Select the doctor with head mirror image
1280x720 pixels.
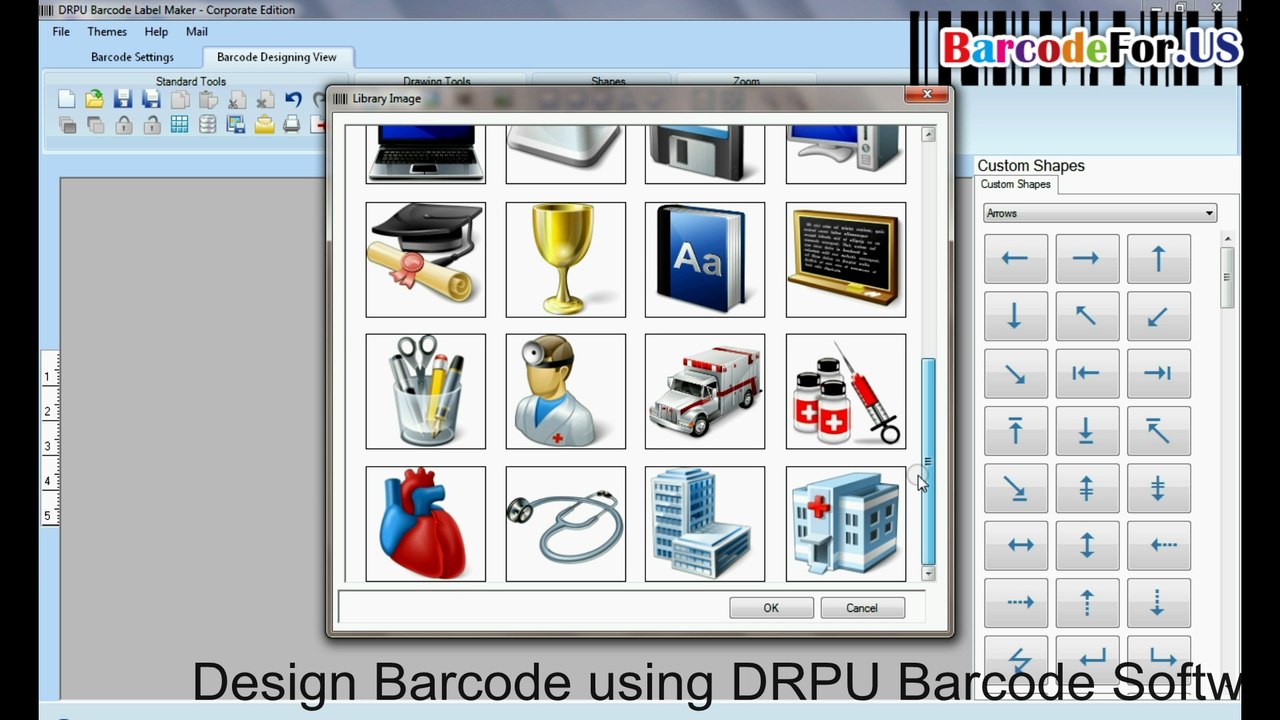[566, 391]
